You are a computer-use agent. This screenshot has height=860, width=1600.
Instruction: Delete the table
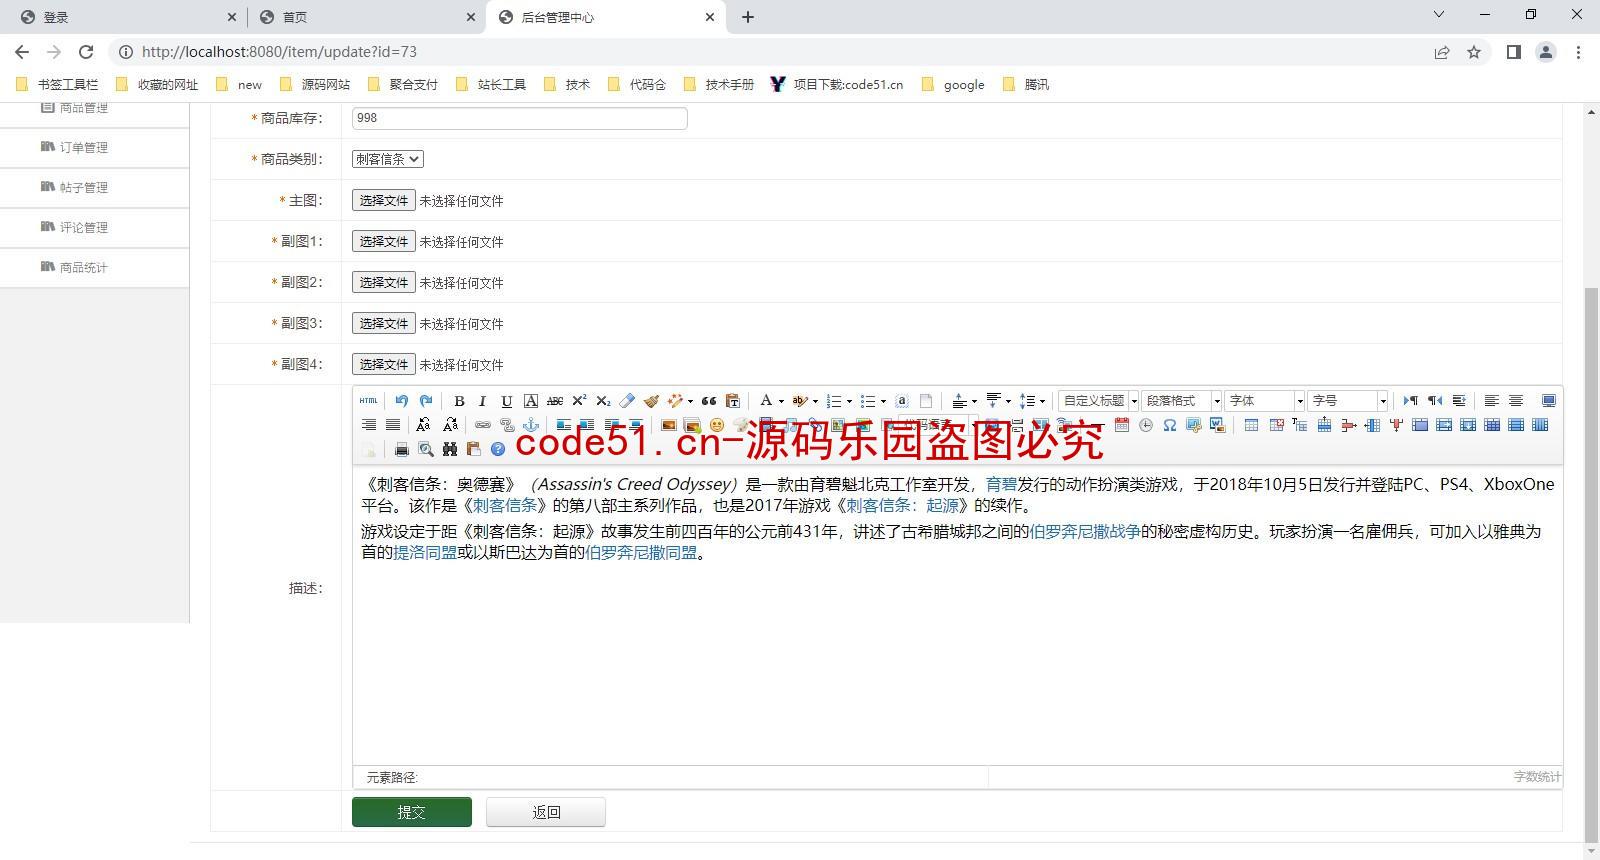pos(1276,425)
